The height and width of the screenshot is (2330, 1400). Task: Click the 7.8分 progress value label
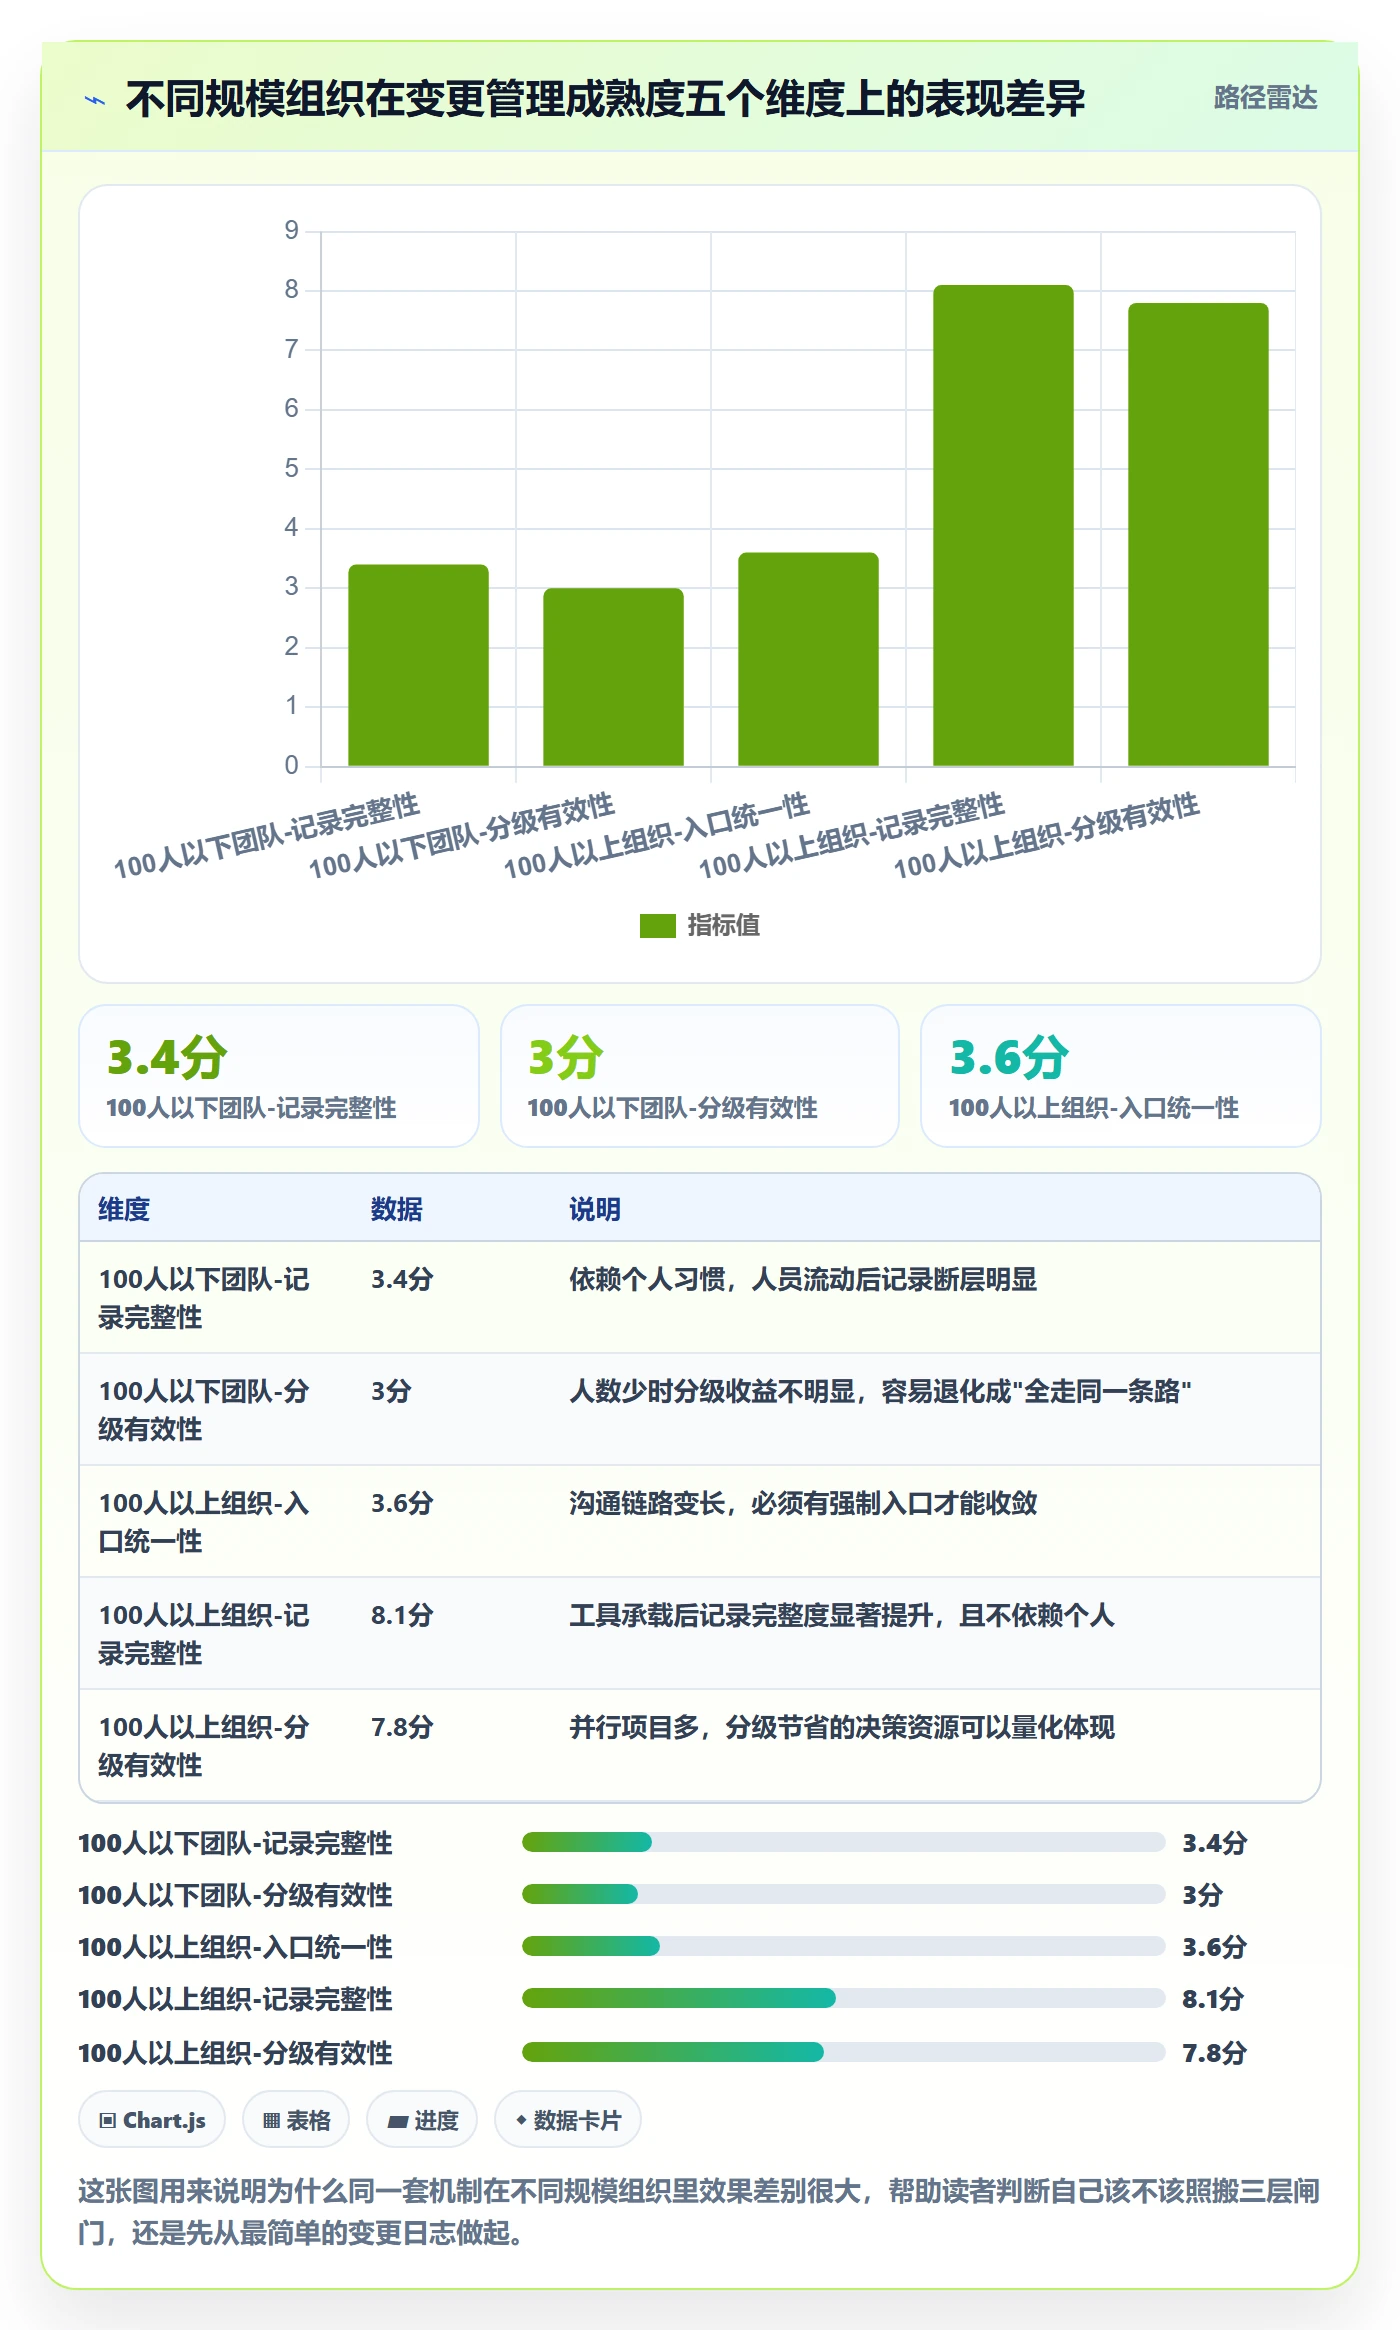click(1214, 2053)
